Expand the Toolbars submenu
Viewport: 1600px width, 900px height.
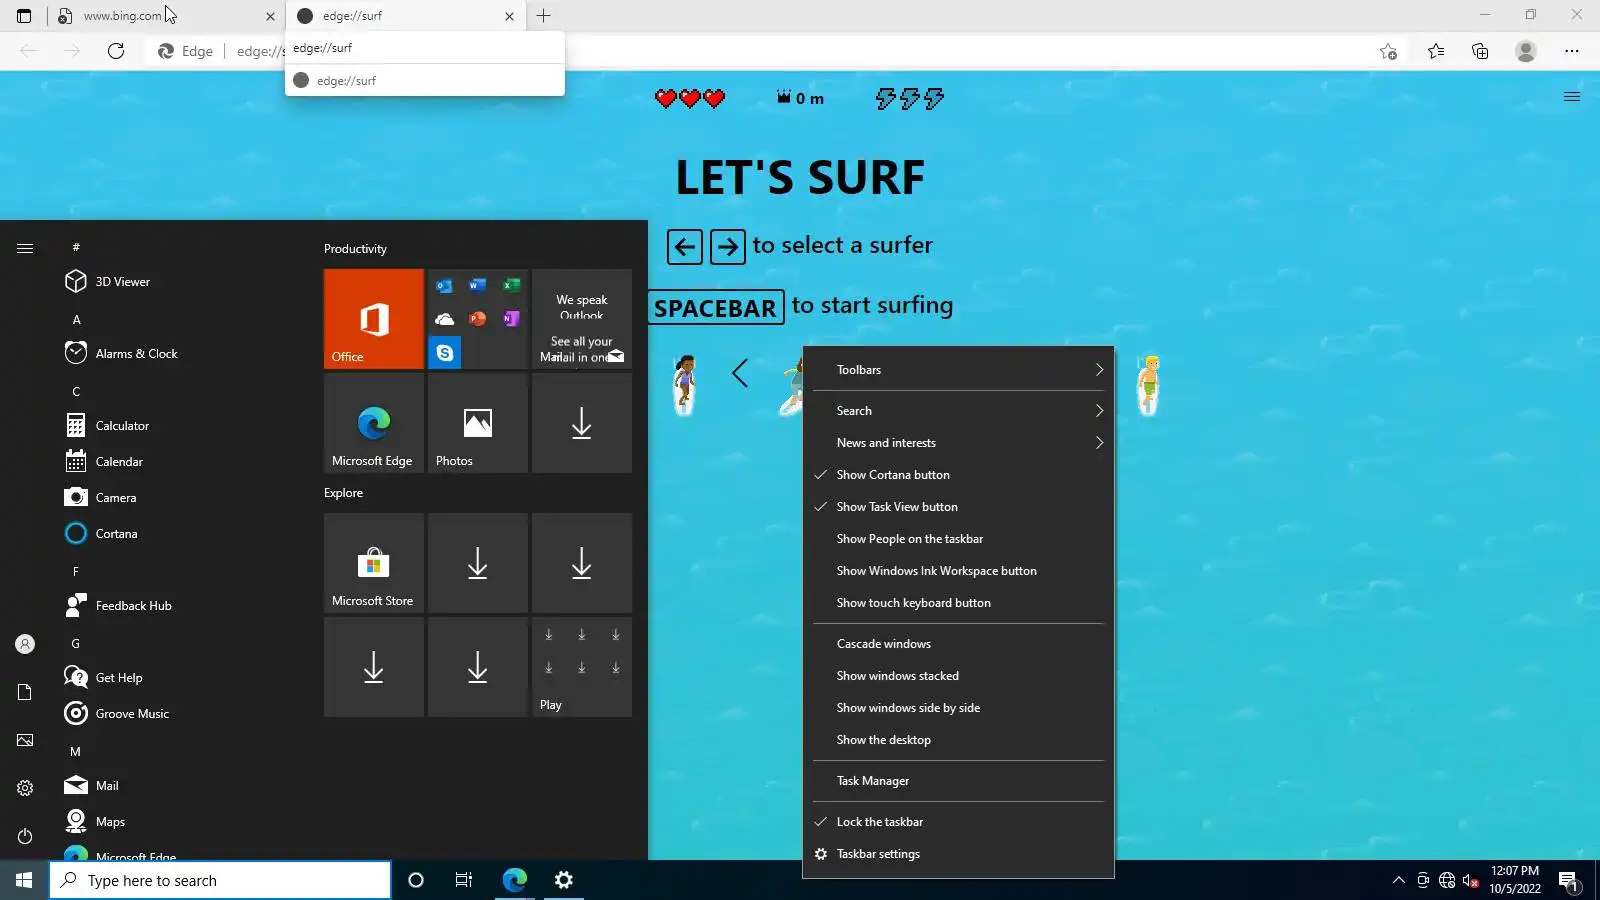tap(958, 370)
